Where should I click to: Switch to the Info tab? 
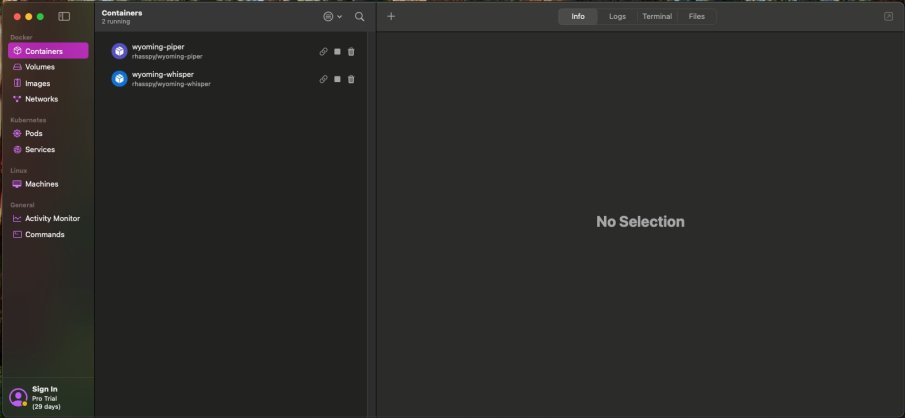click(578, 17)
